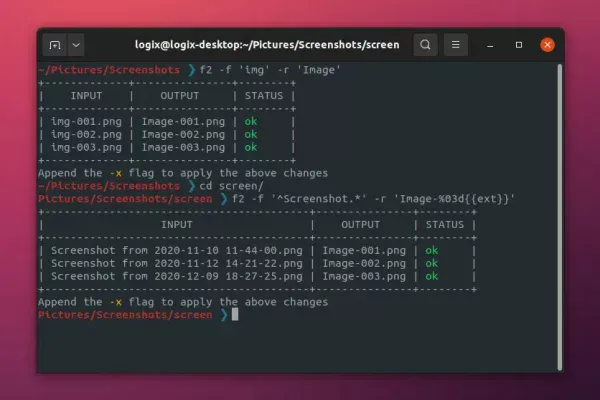Minimize the terminal window
The height and width of the screenshot is (400, 600).
(x=490, y=45)
